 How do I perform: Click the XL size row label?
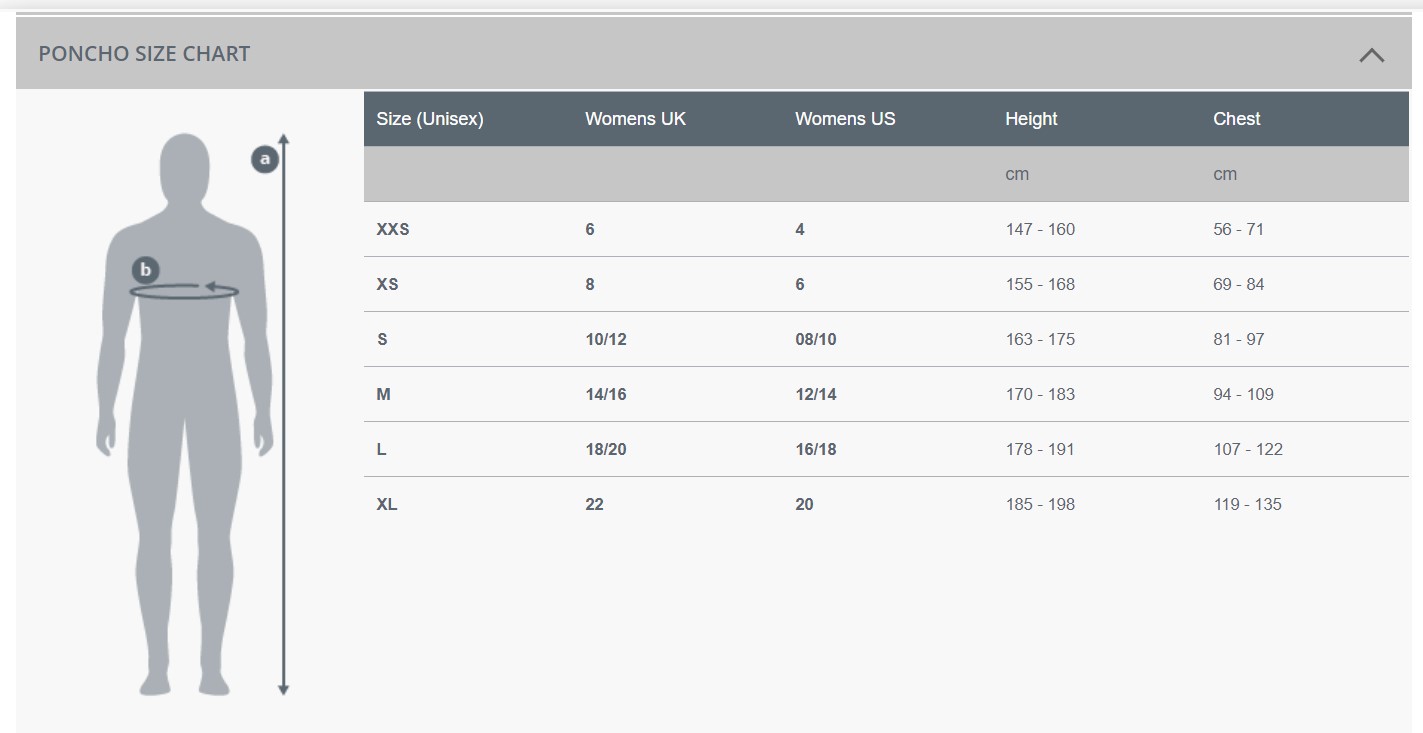(x=386, y=505)
